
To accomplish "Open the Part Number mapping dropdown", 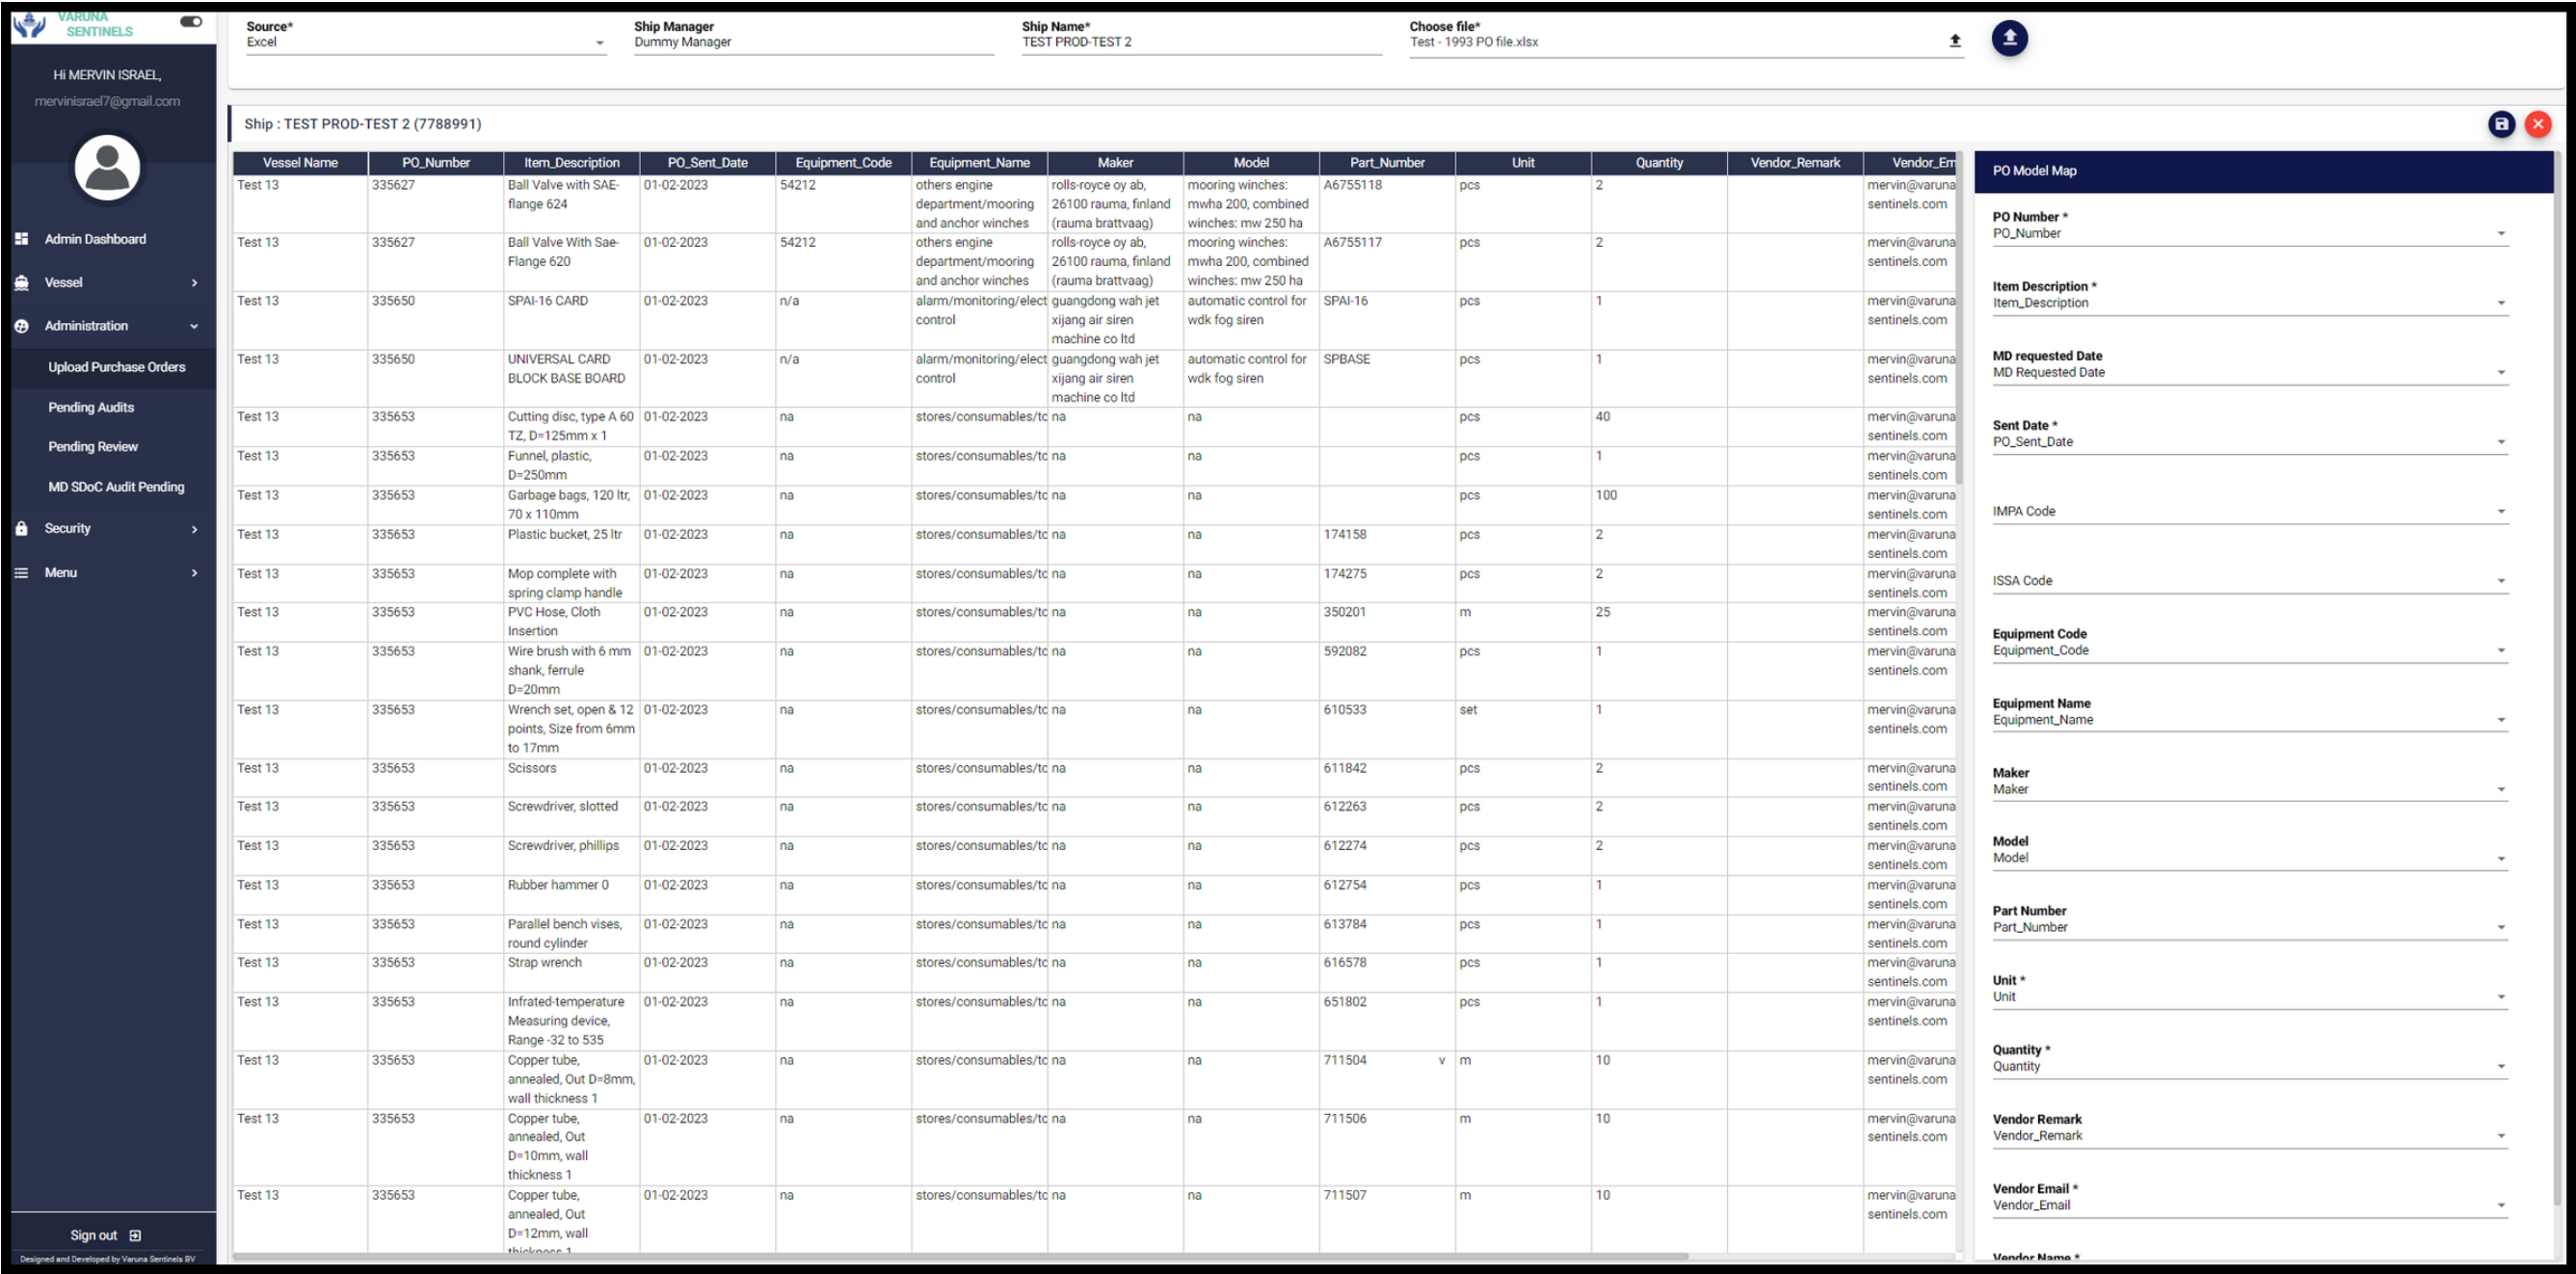I will [2249, 928].
